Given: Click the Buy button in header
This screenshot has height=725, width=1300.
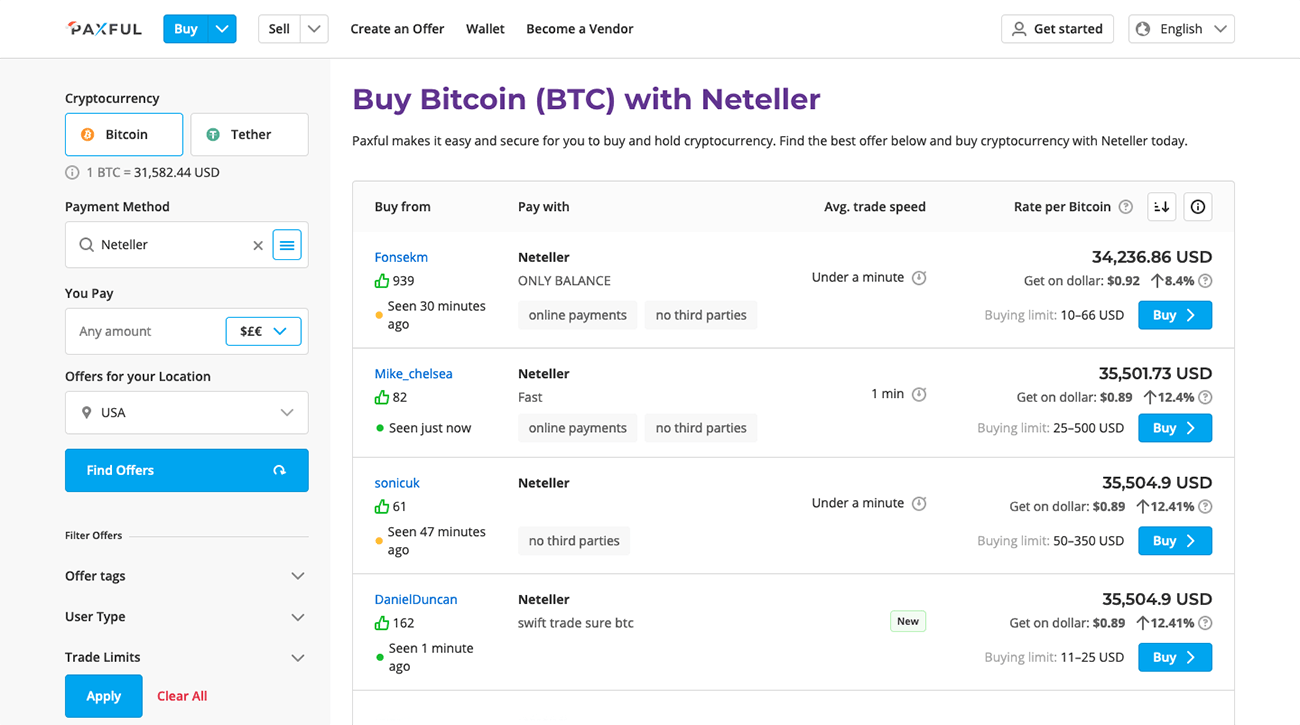Looking at the screenshot, I should pyautogui.click(x=186, y=29).
